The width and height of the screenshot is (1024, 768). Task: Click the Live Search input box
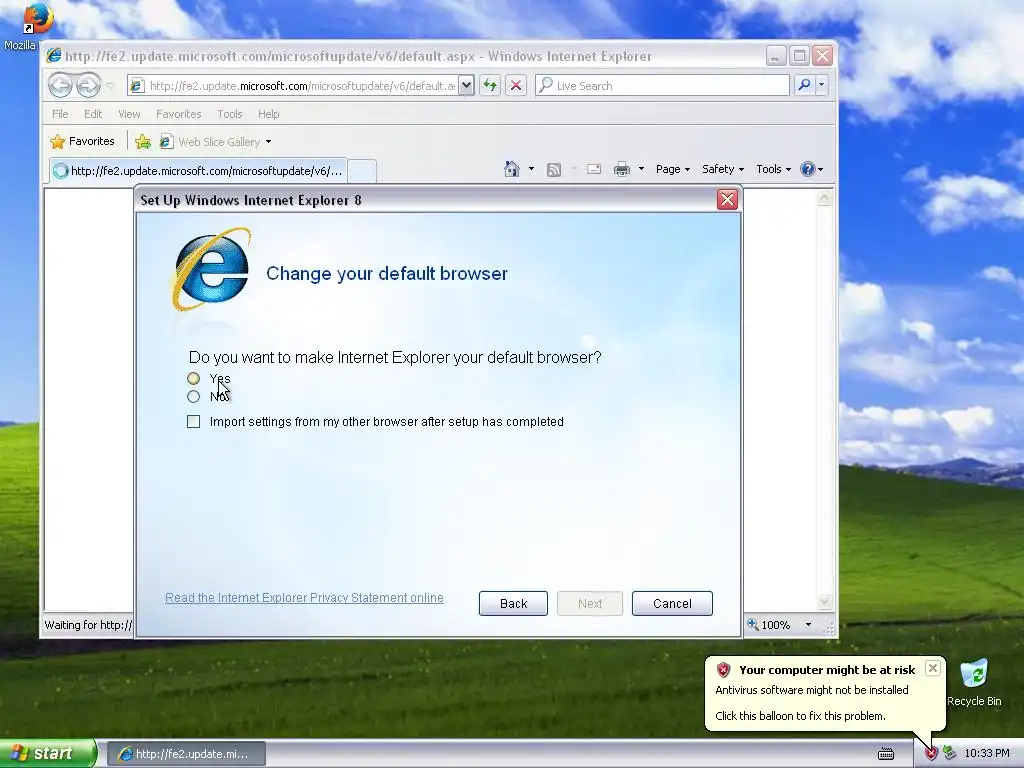click(x=662, y=86)
